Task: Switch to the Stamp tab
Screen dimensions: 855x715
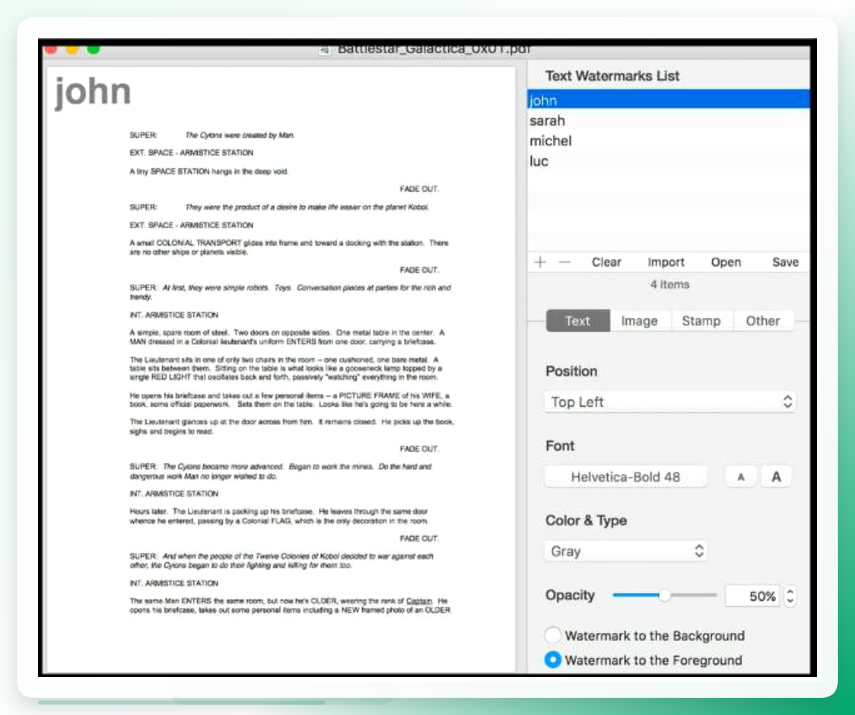Action: pyautogui.click(x=701, y=321)
